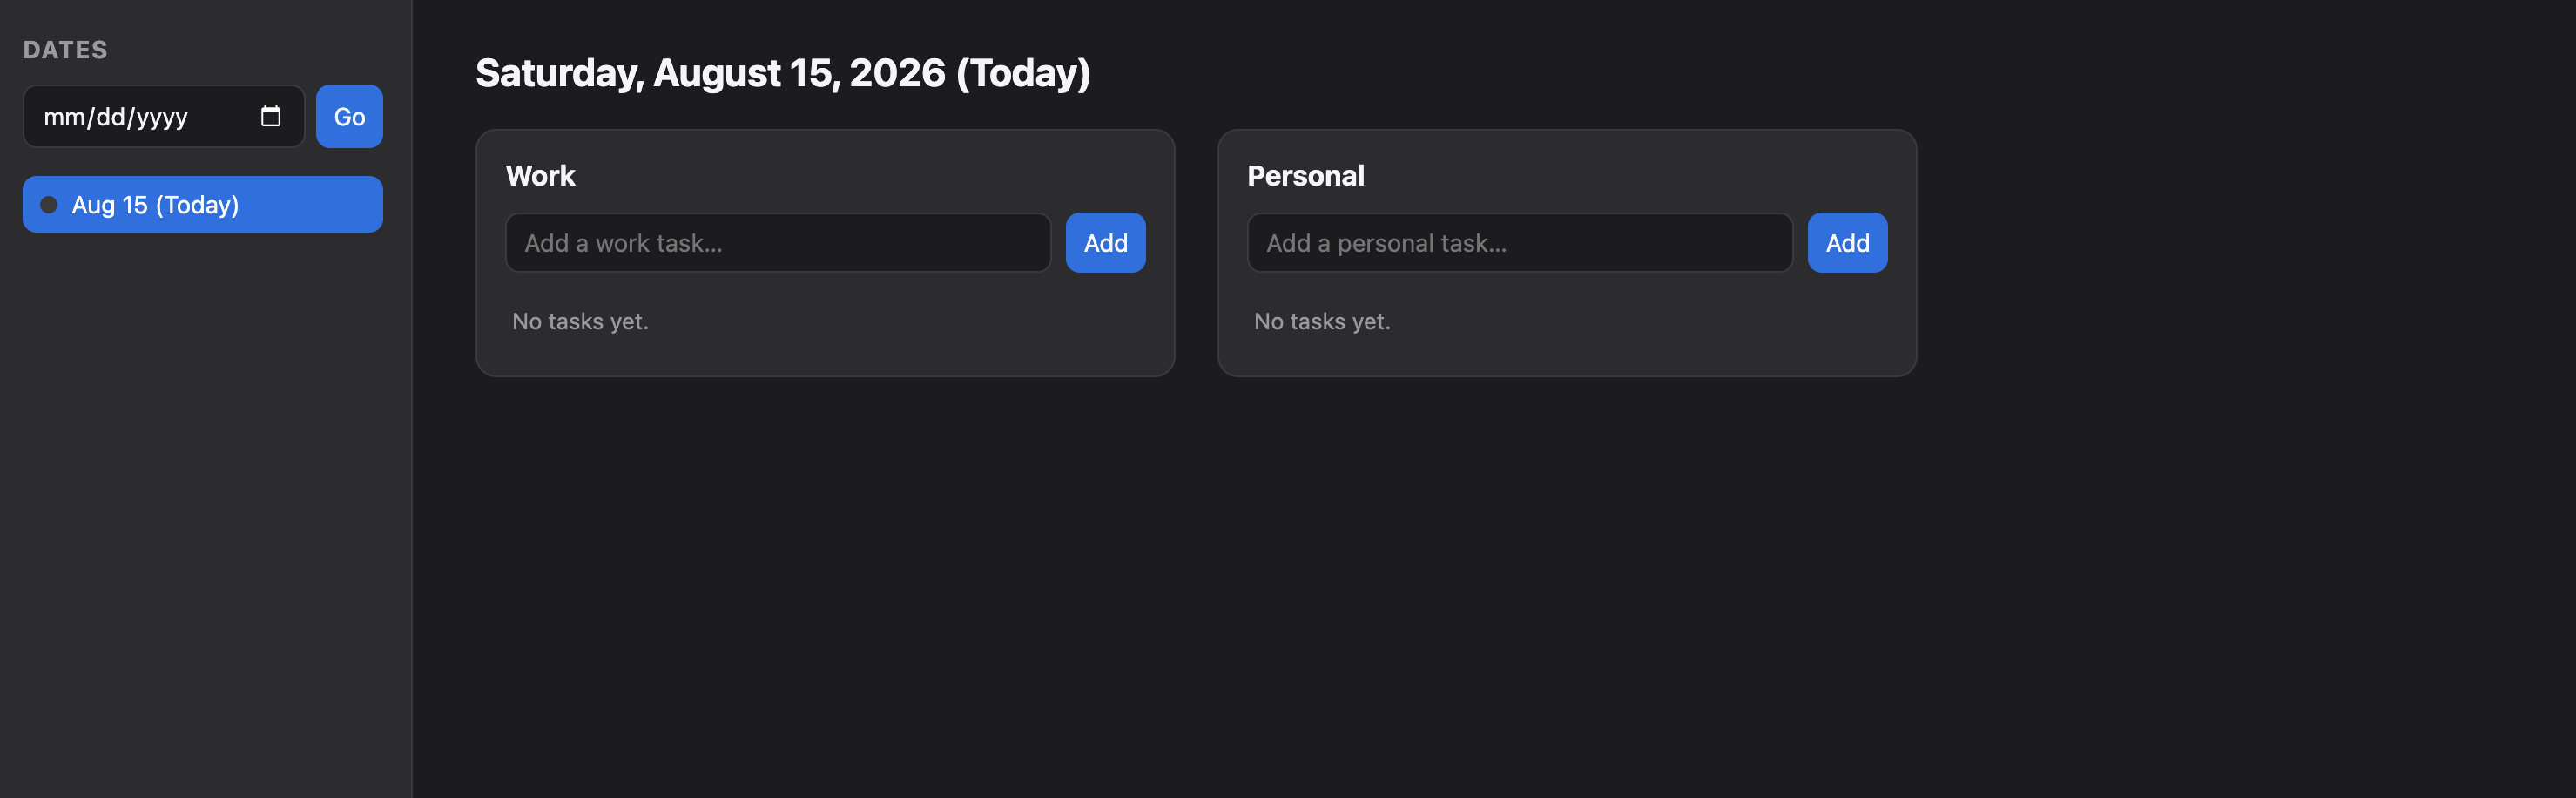Focus the Add a personal task field
2576x798 pixels.
1519,242
